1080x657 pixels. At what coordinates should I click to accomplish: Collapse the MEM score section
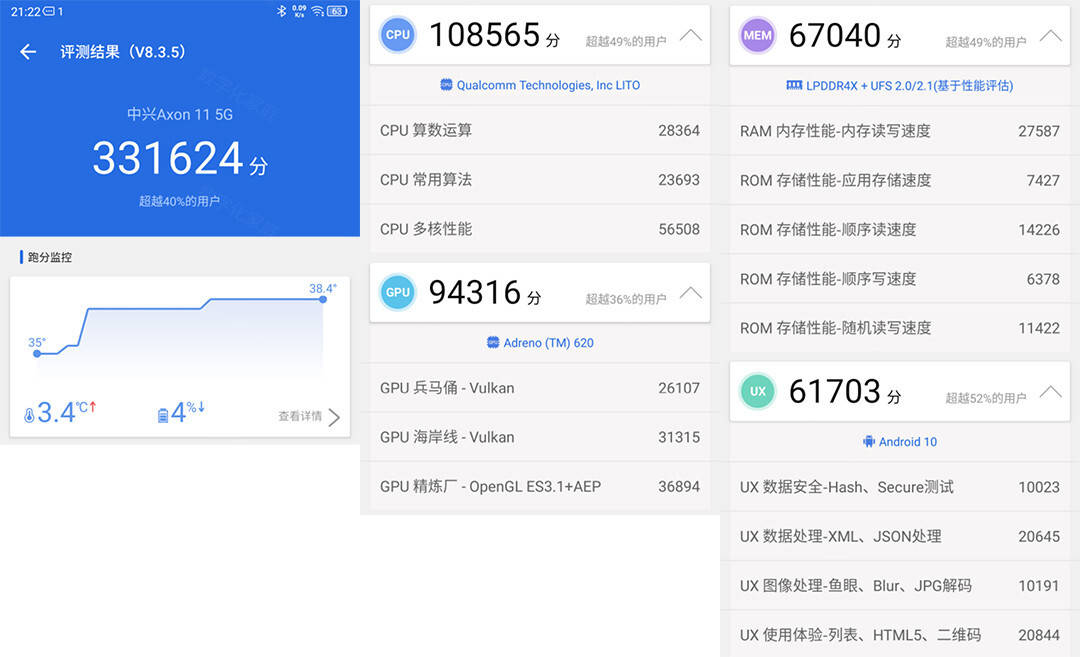click(1050, 36)
